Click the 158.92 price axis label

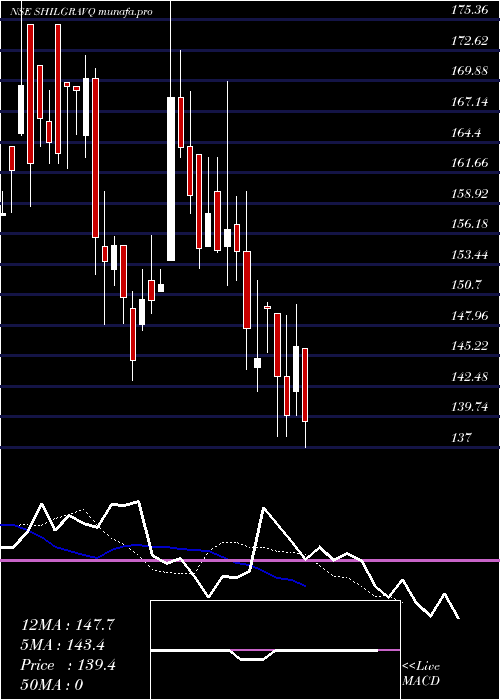point(469,194)
